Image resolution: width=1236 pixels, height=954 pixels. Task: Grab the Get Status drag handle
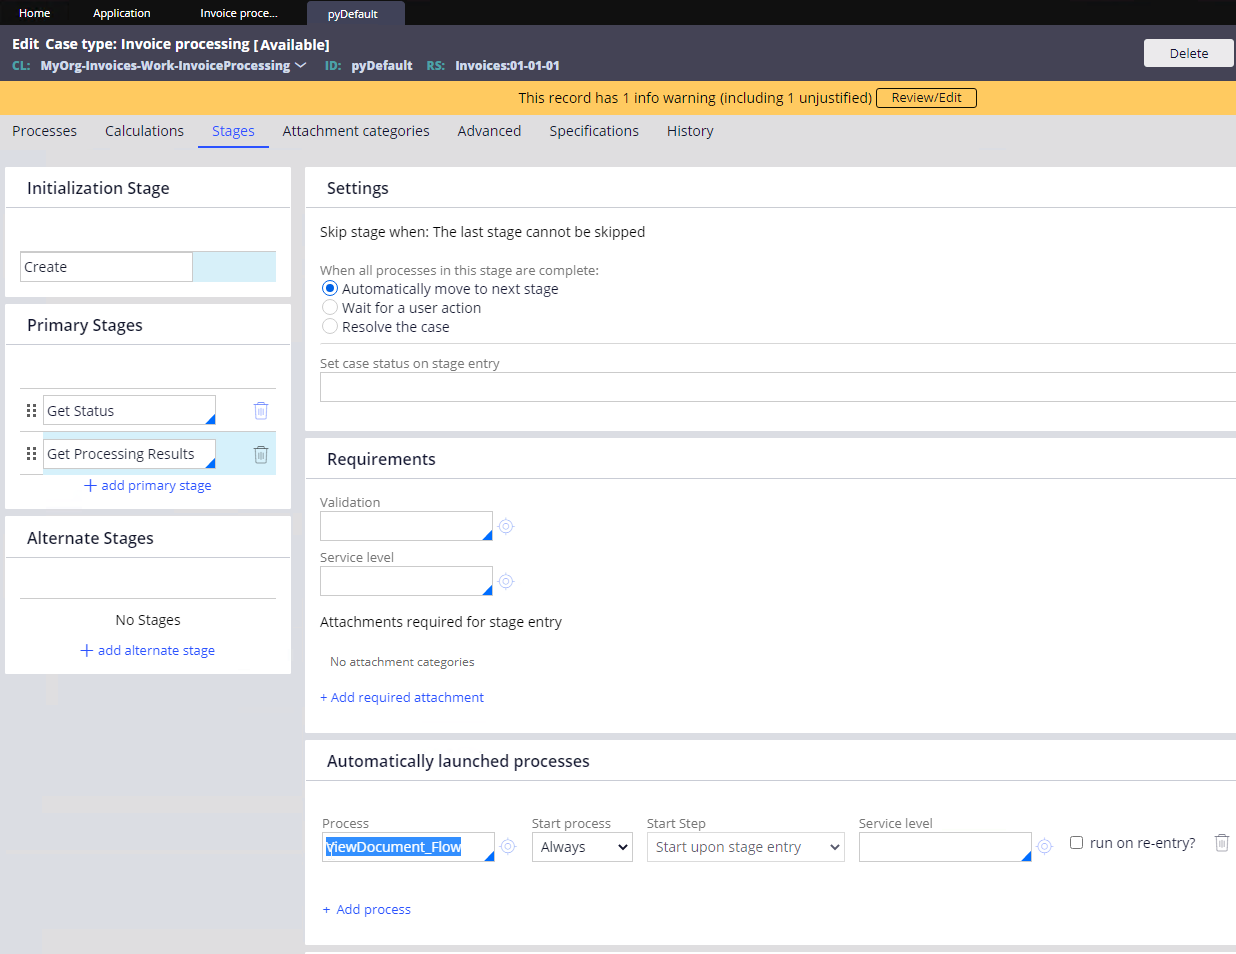(31, 411)
